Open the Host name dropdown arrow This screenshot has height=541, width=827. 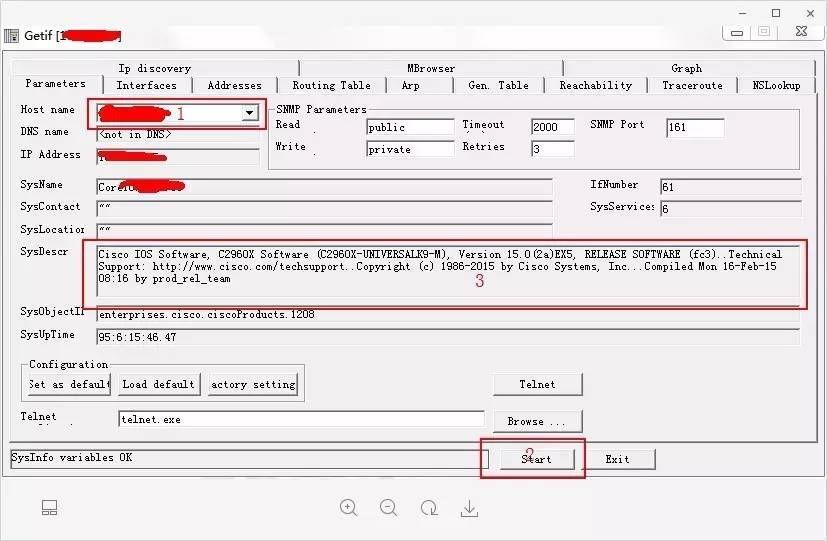(249, 112)
